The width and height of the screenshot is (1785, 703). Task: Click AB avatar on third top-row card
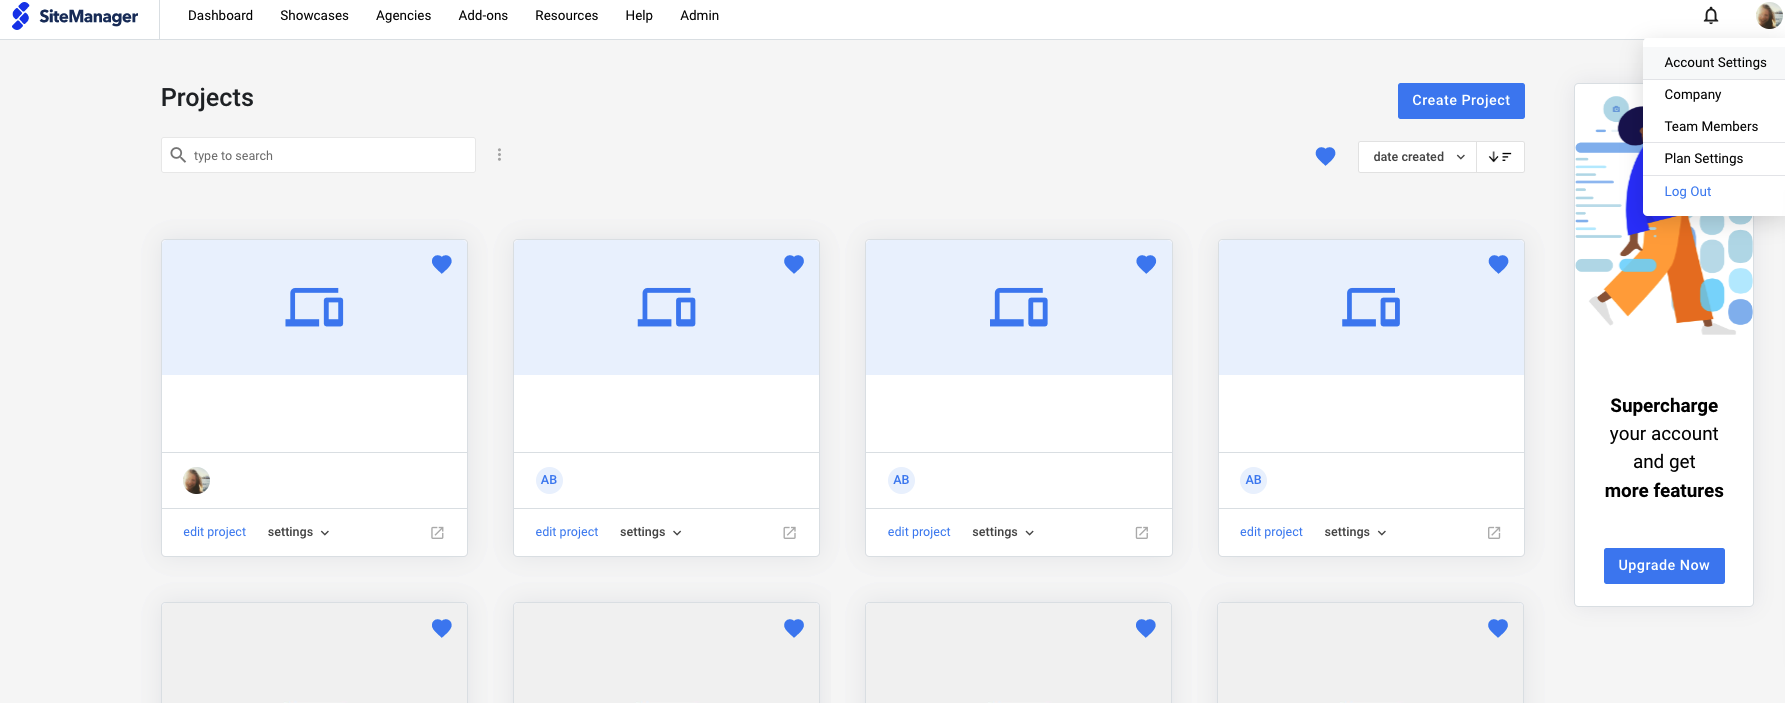coord(901,480)
